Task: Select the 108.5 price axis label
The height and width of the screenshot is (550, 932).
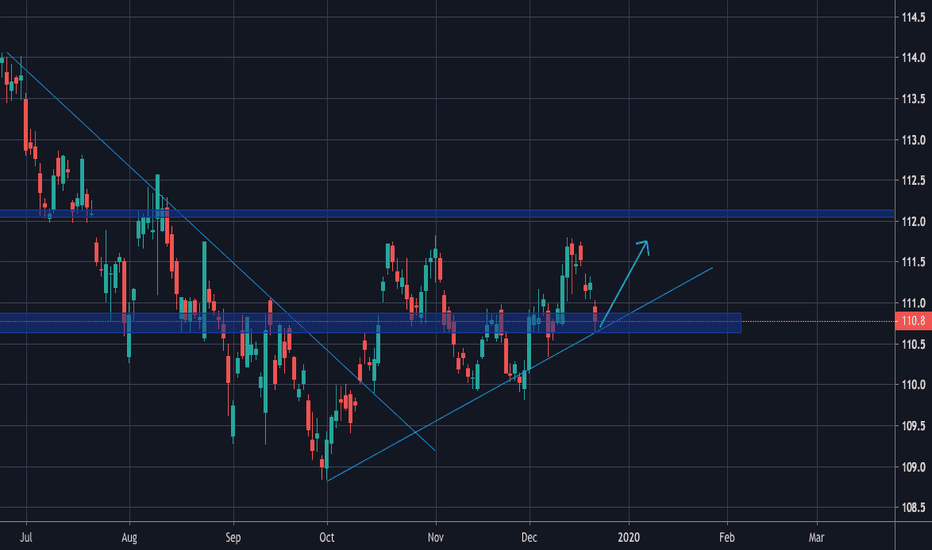Action: [x=914, y=508]
